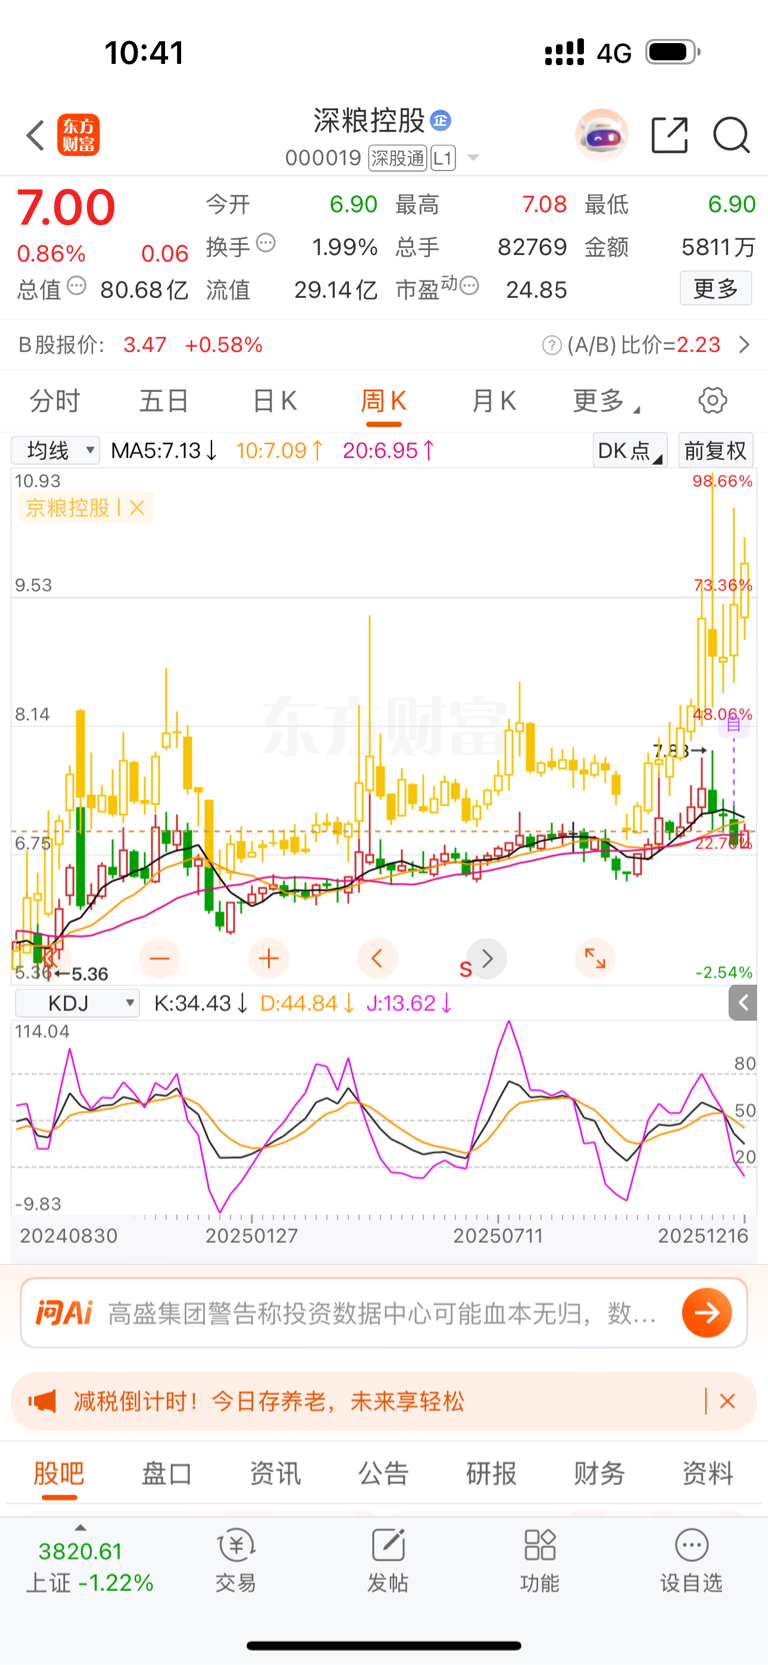The image size is (768, 1665).
Task: Remove 京粮控股 comparison overlay
Action: tap(137, 508)
